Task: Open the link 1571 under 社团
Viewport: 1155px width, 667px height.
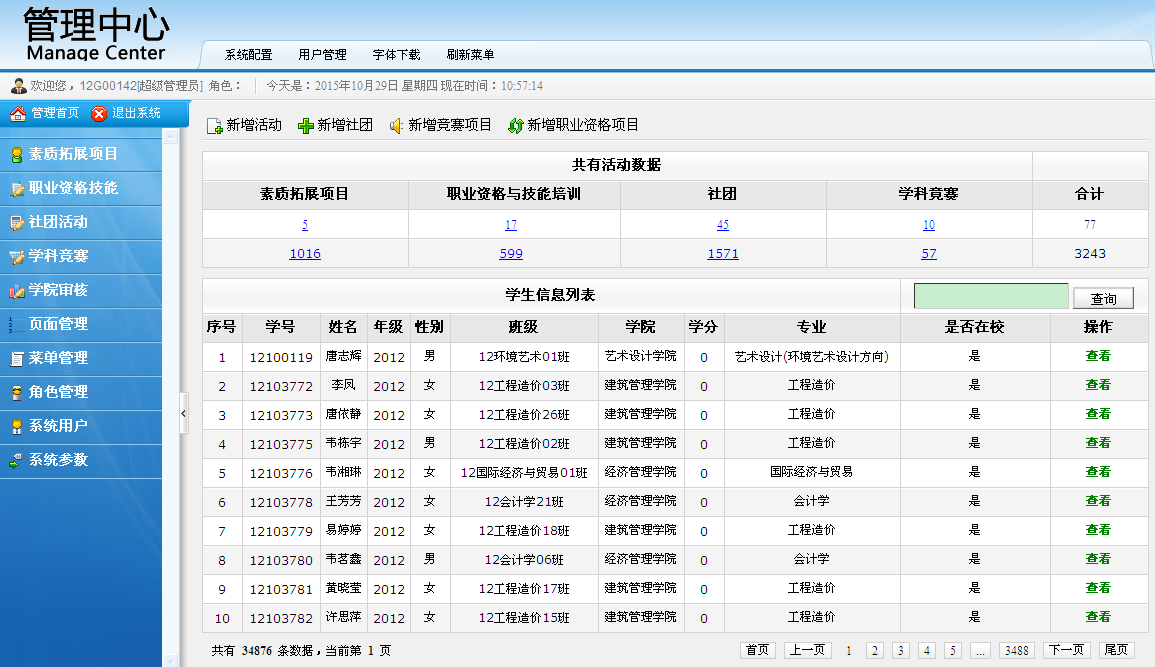Action: click(723, 254)
